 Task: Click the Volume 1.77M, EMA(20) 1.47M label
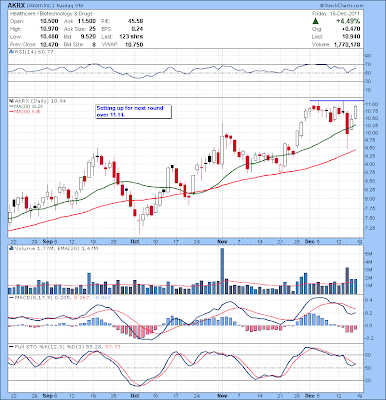(x=56, y=248)
